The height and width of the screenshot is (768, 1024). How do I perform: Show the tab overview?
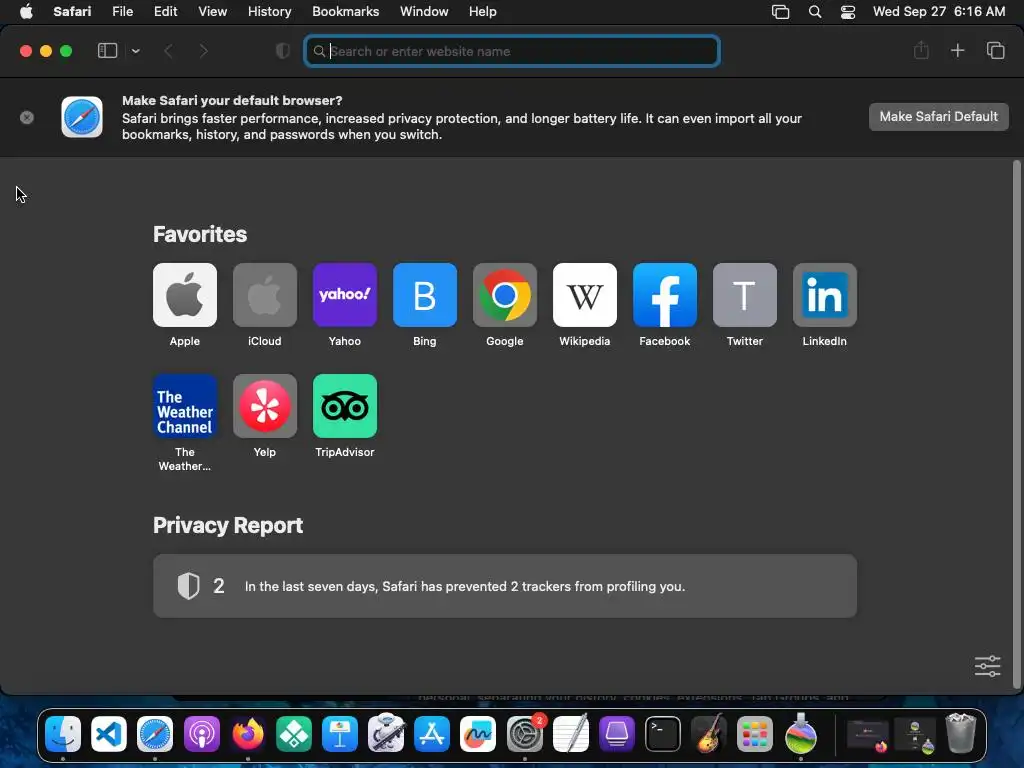pos(995,50)
